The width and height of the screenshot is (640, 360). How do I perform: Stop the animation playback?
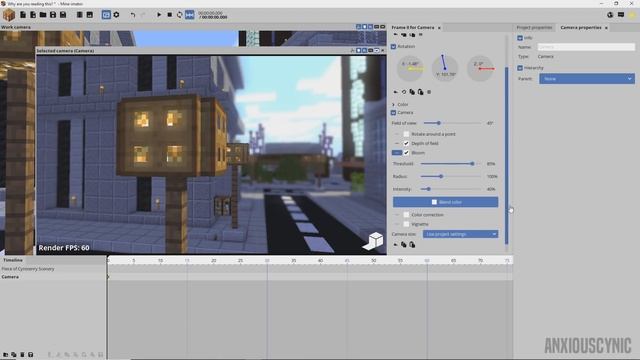pyautogui.click(x=169, y=15)
